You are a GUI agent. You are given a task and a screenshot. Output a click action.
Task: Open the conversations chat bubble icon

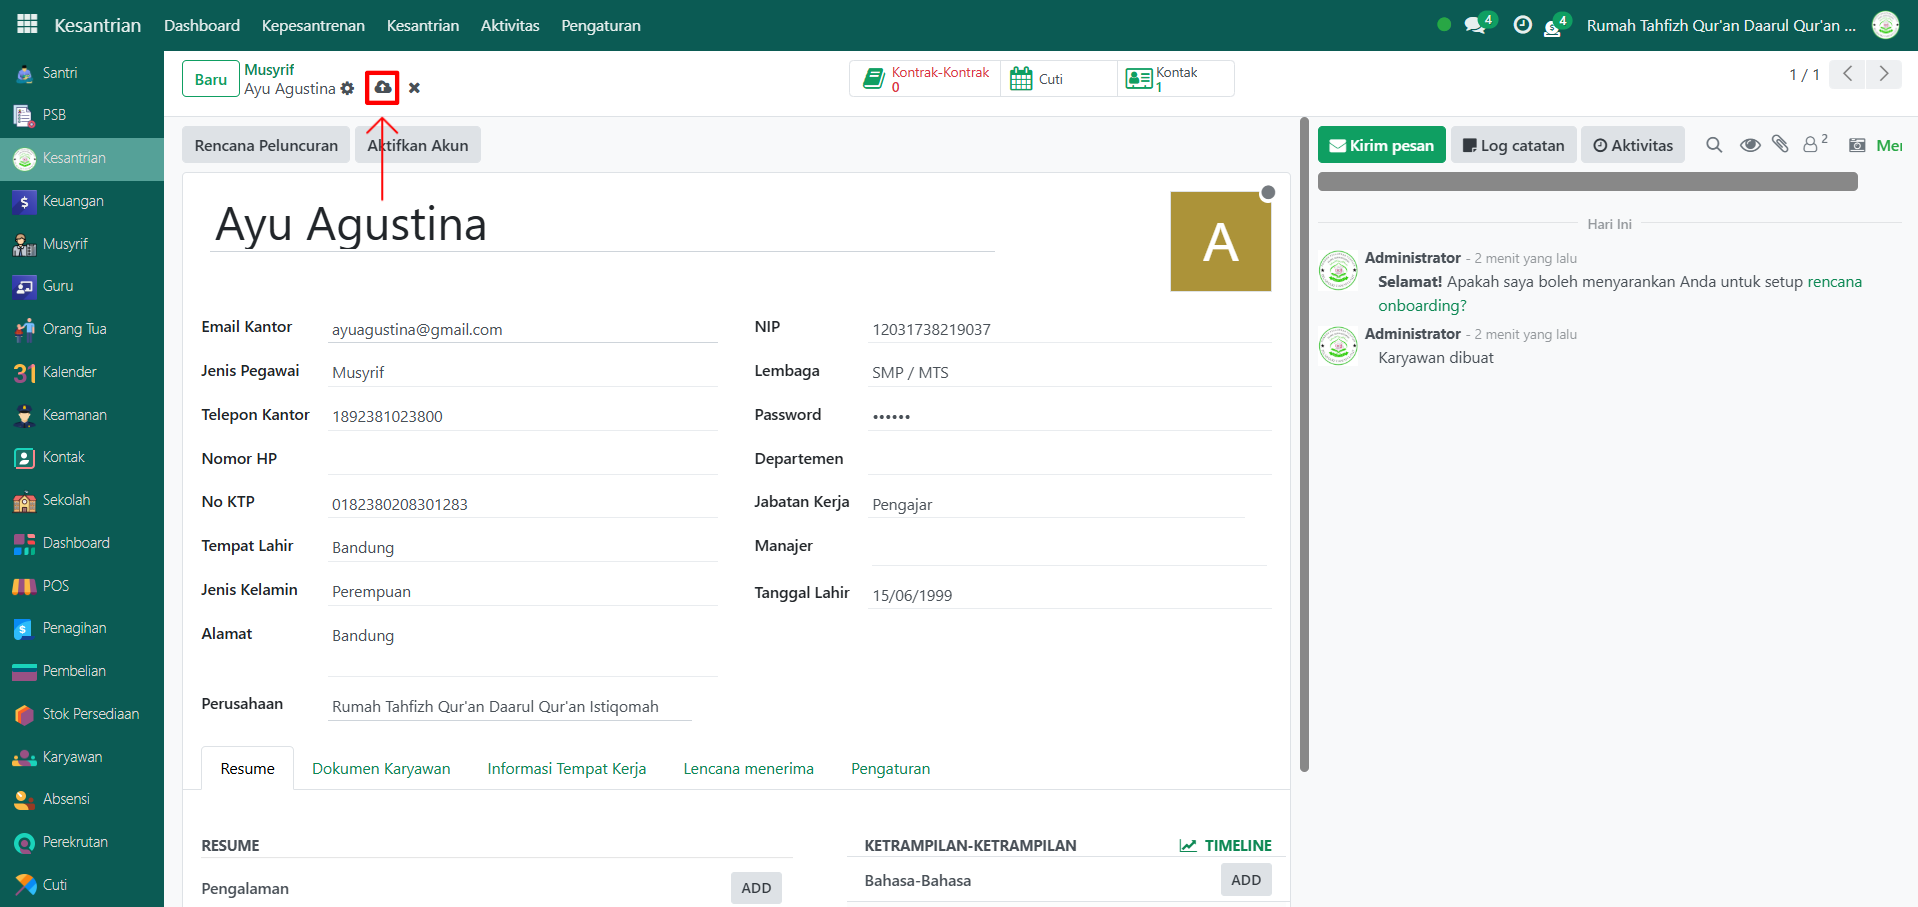coord(1474,25)
